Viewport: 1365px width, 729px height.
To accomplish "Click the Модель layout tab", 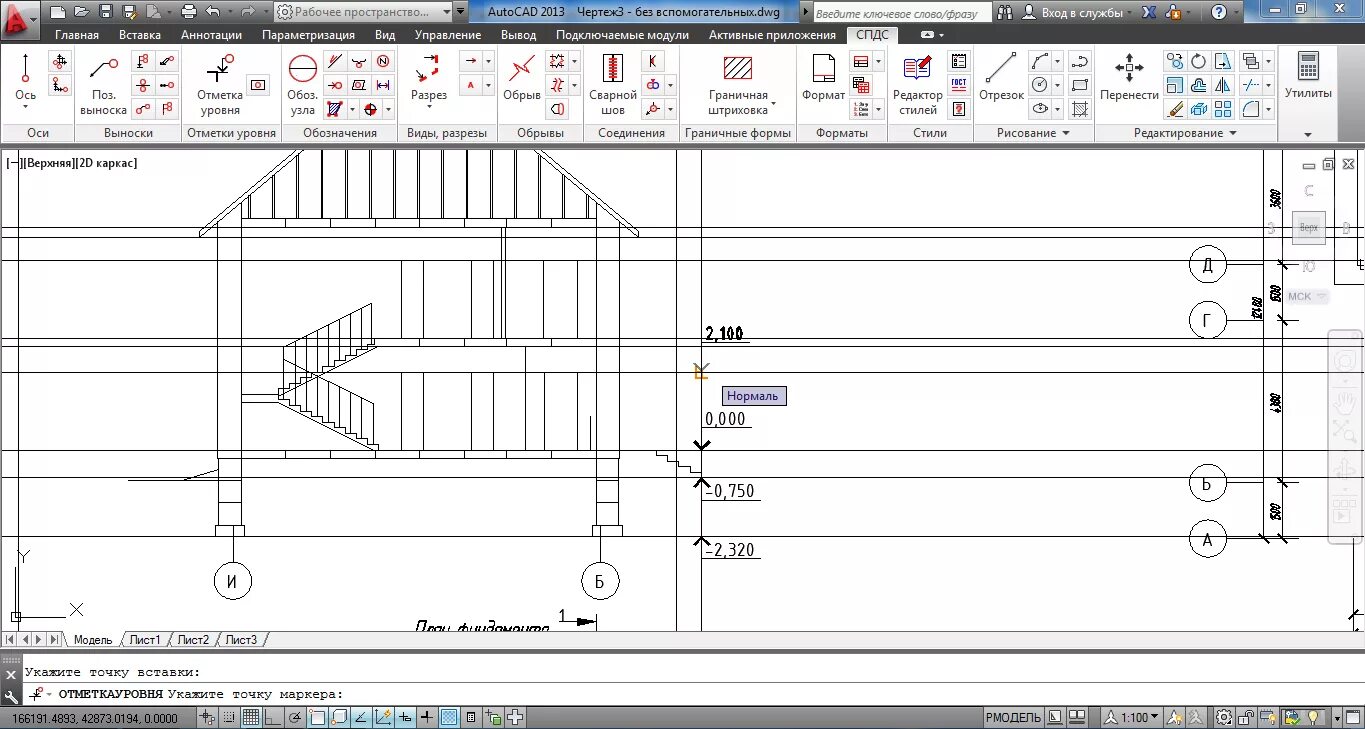I will coord(93,640).
